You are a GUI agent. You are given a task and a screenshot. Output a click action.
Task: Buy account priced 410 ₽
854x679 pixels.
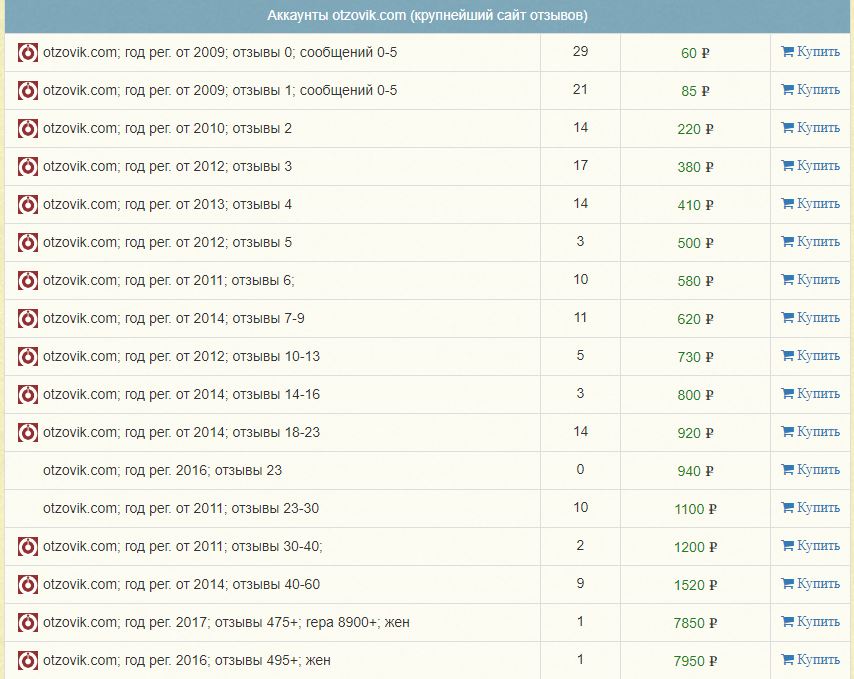(x=810, y=204)
